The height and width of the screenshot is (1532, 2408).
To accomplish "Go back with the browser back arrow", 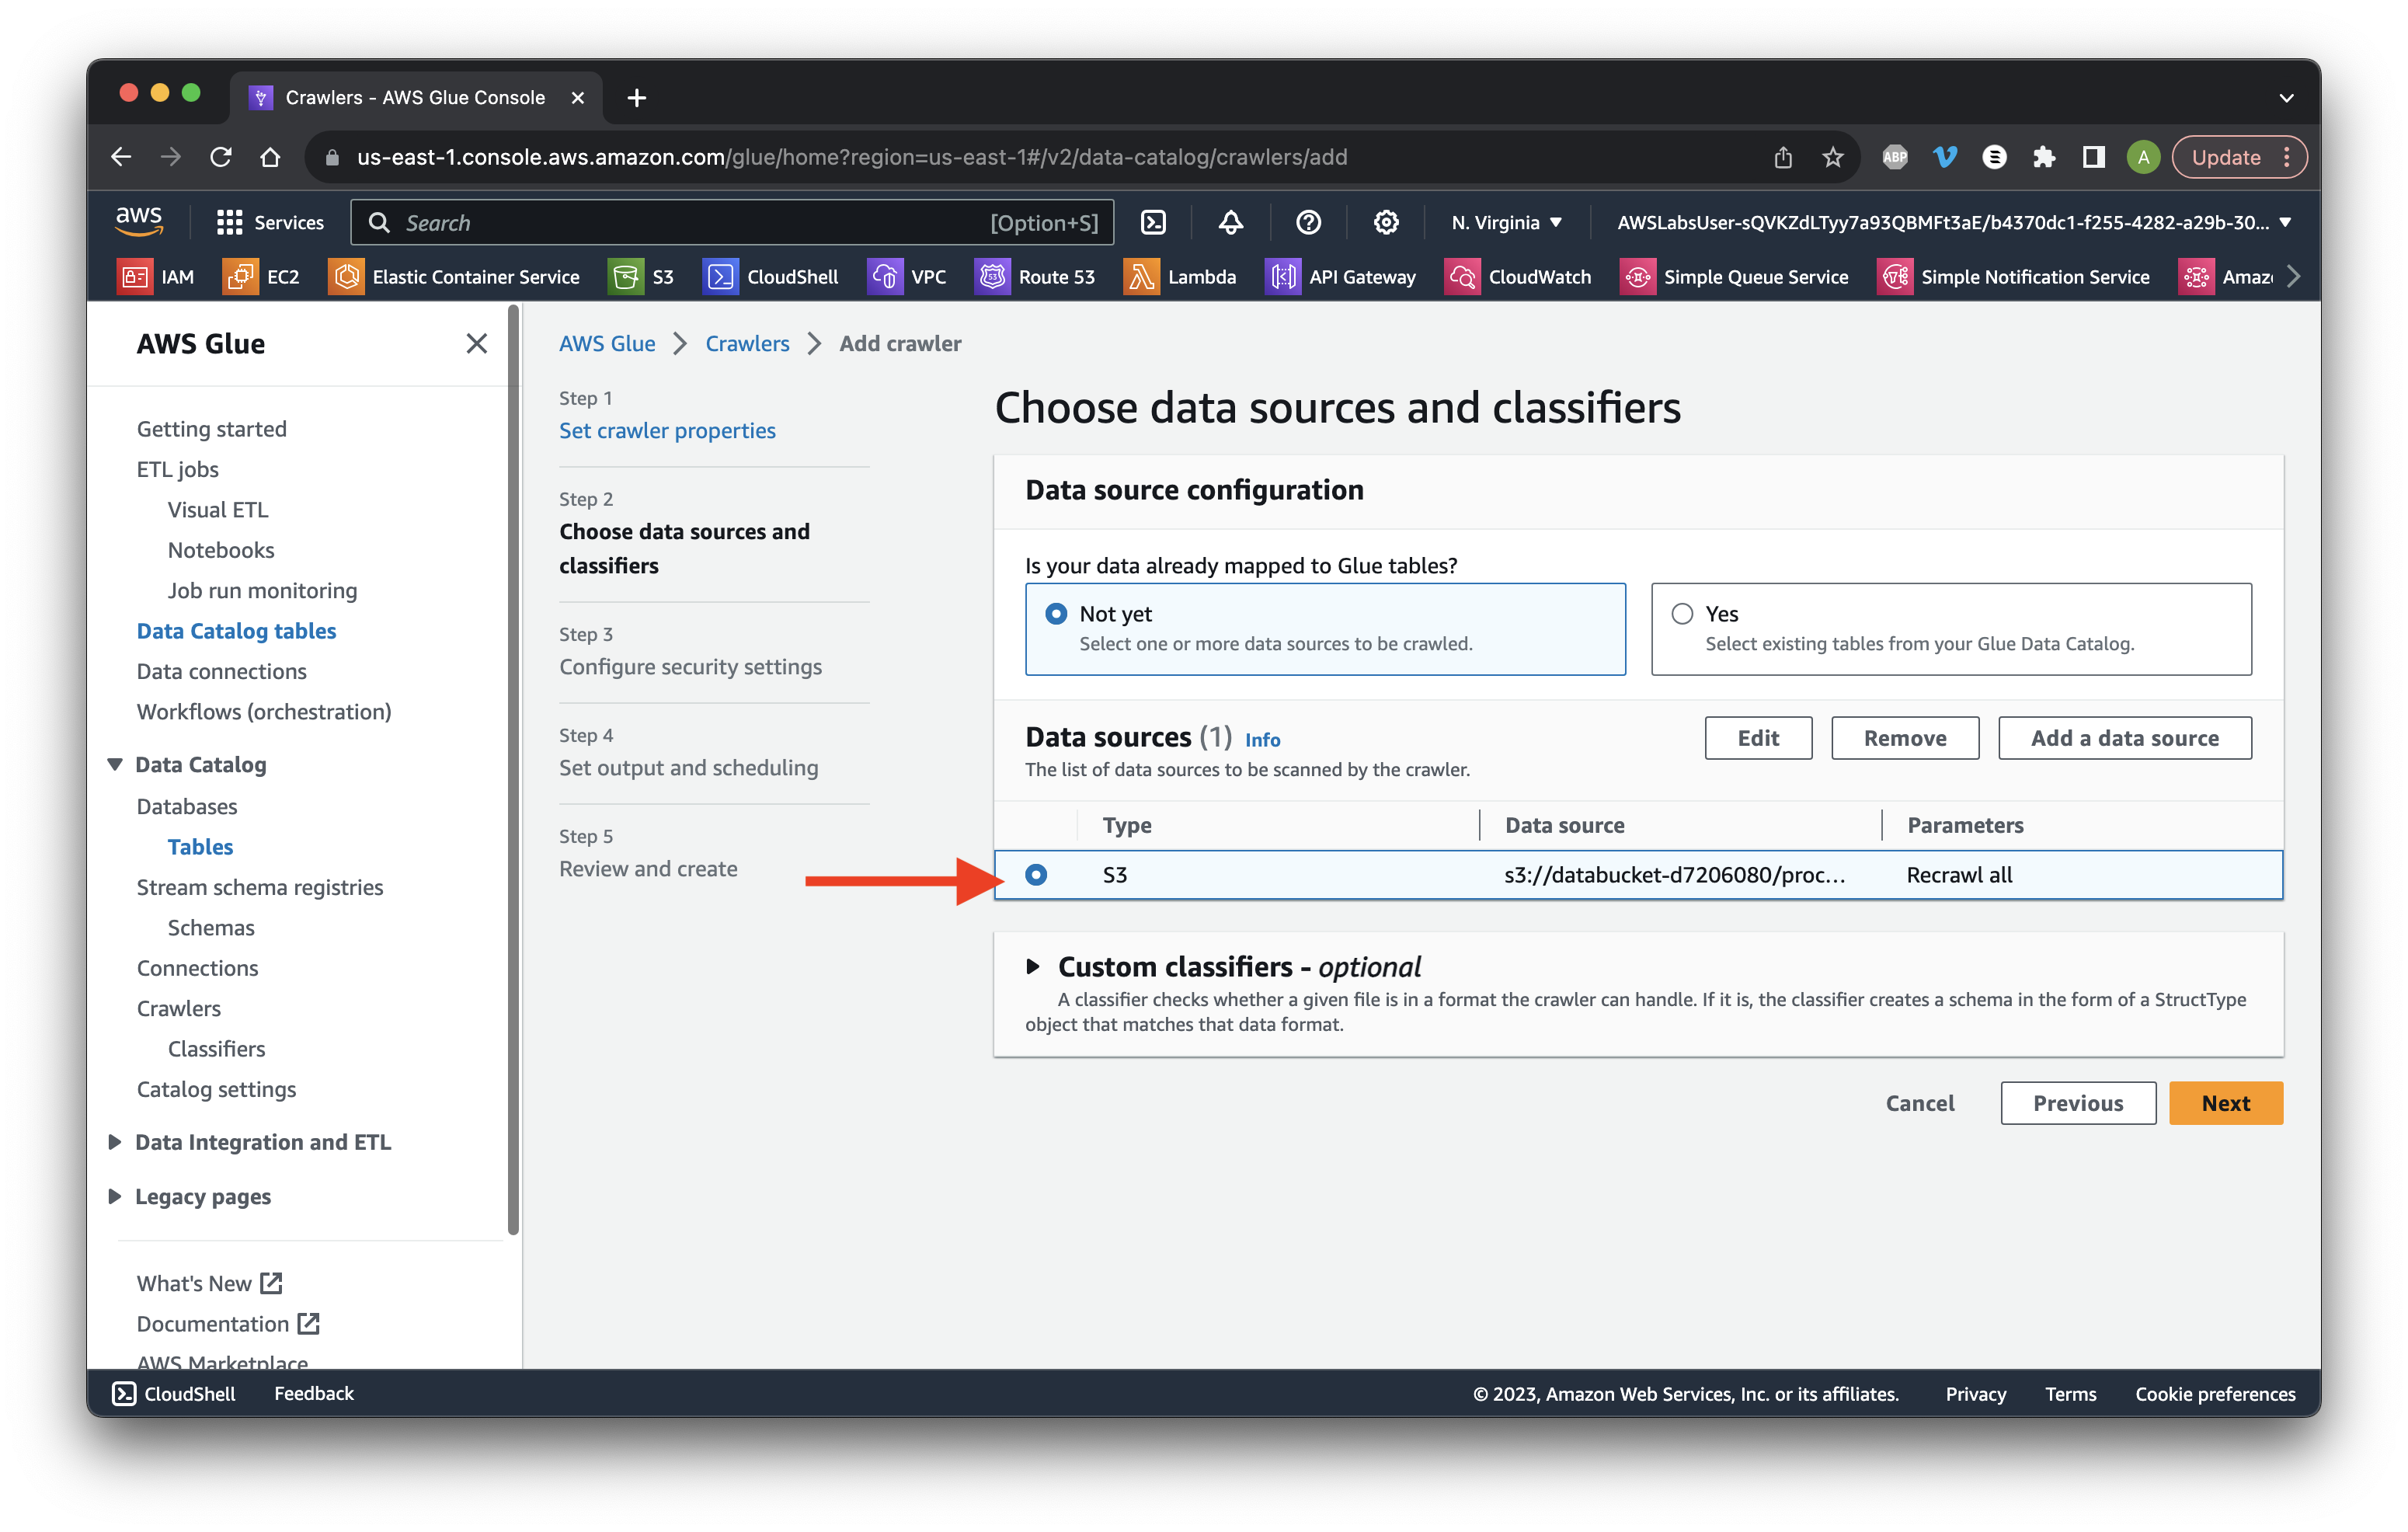I will coord(121,157).
